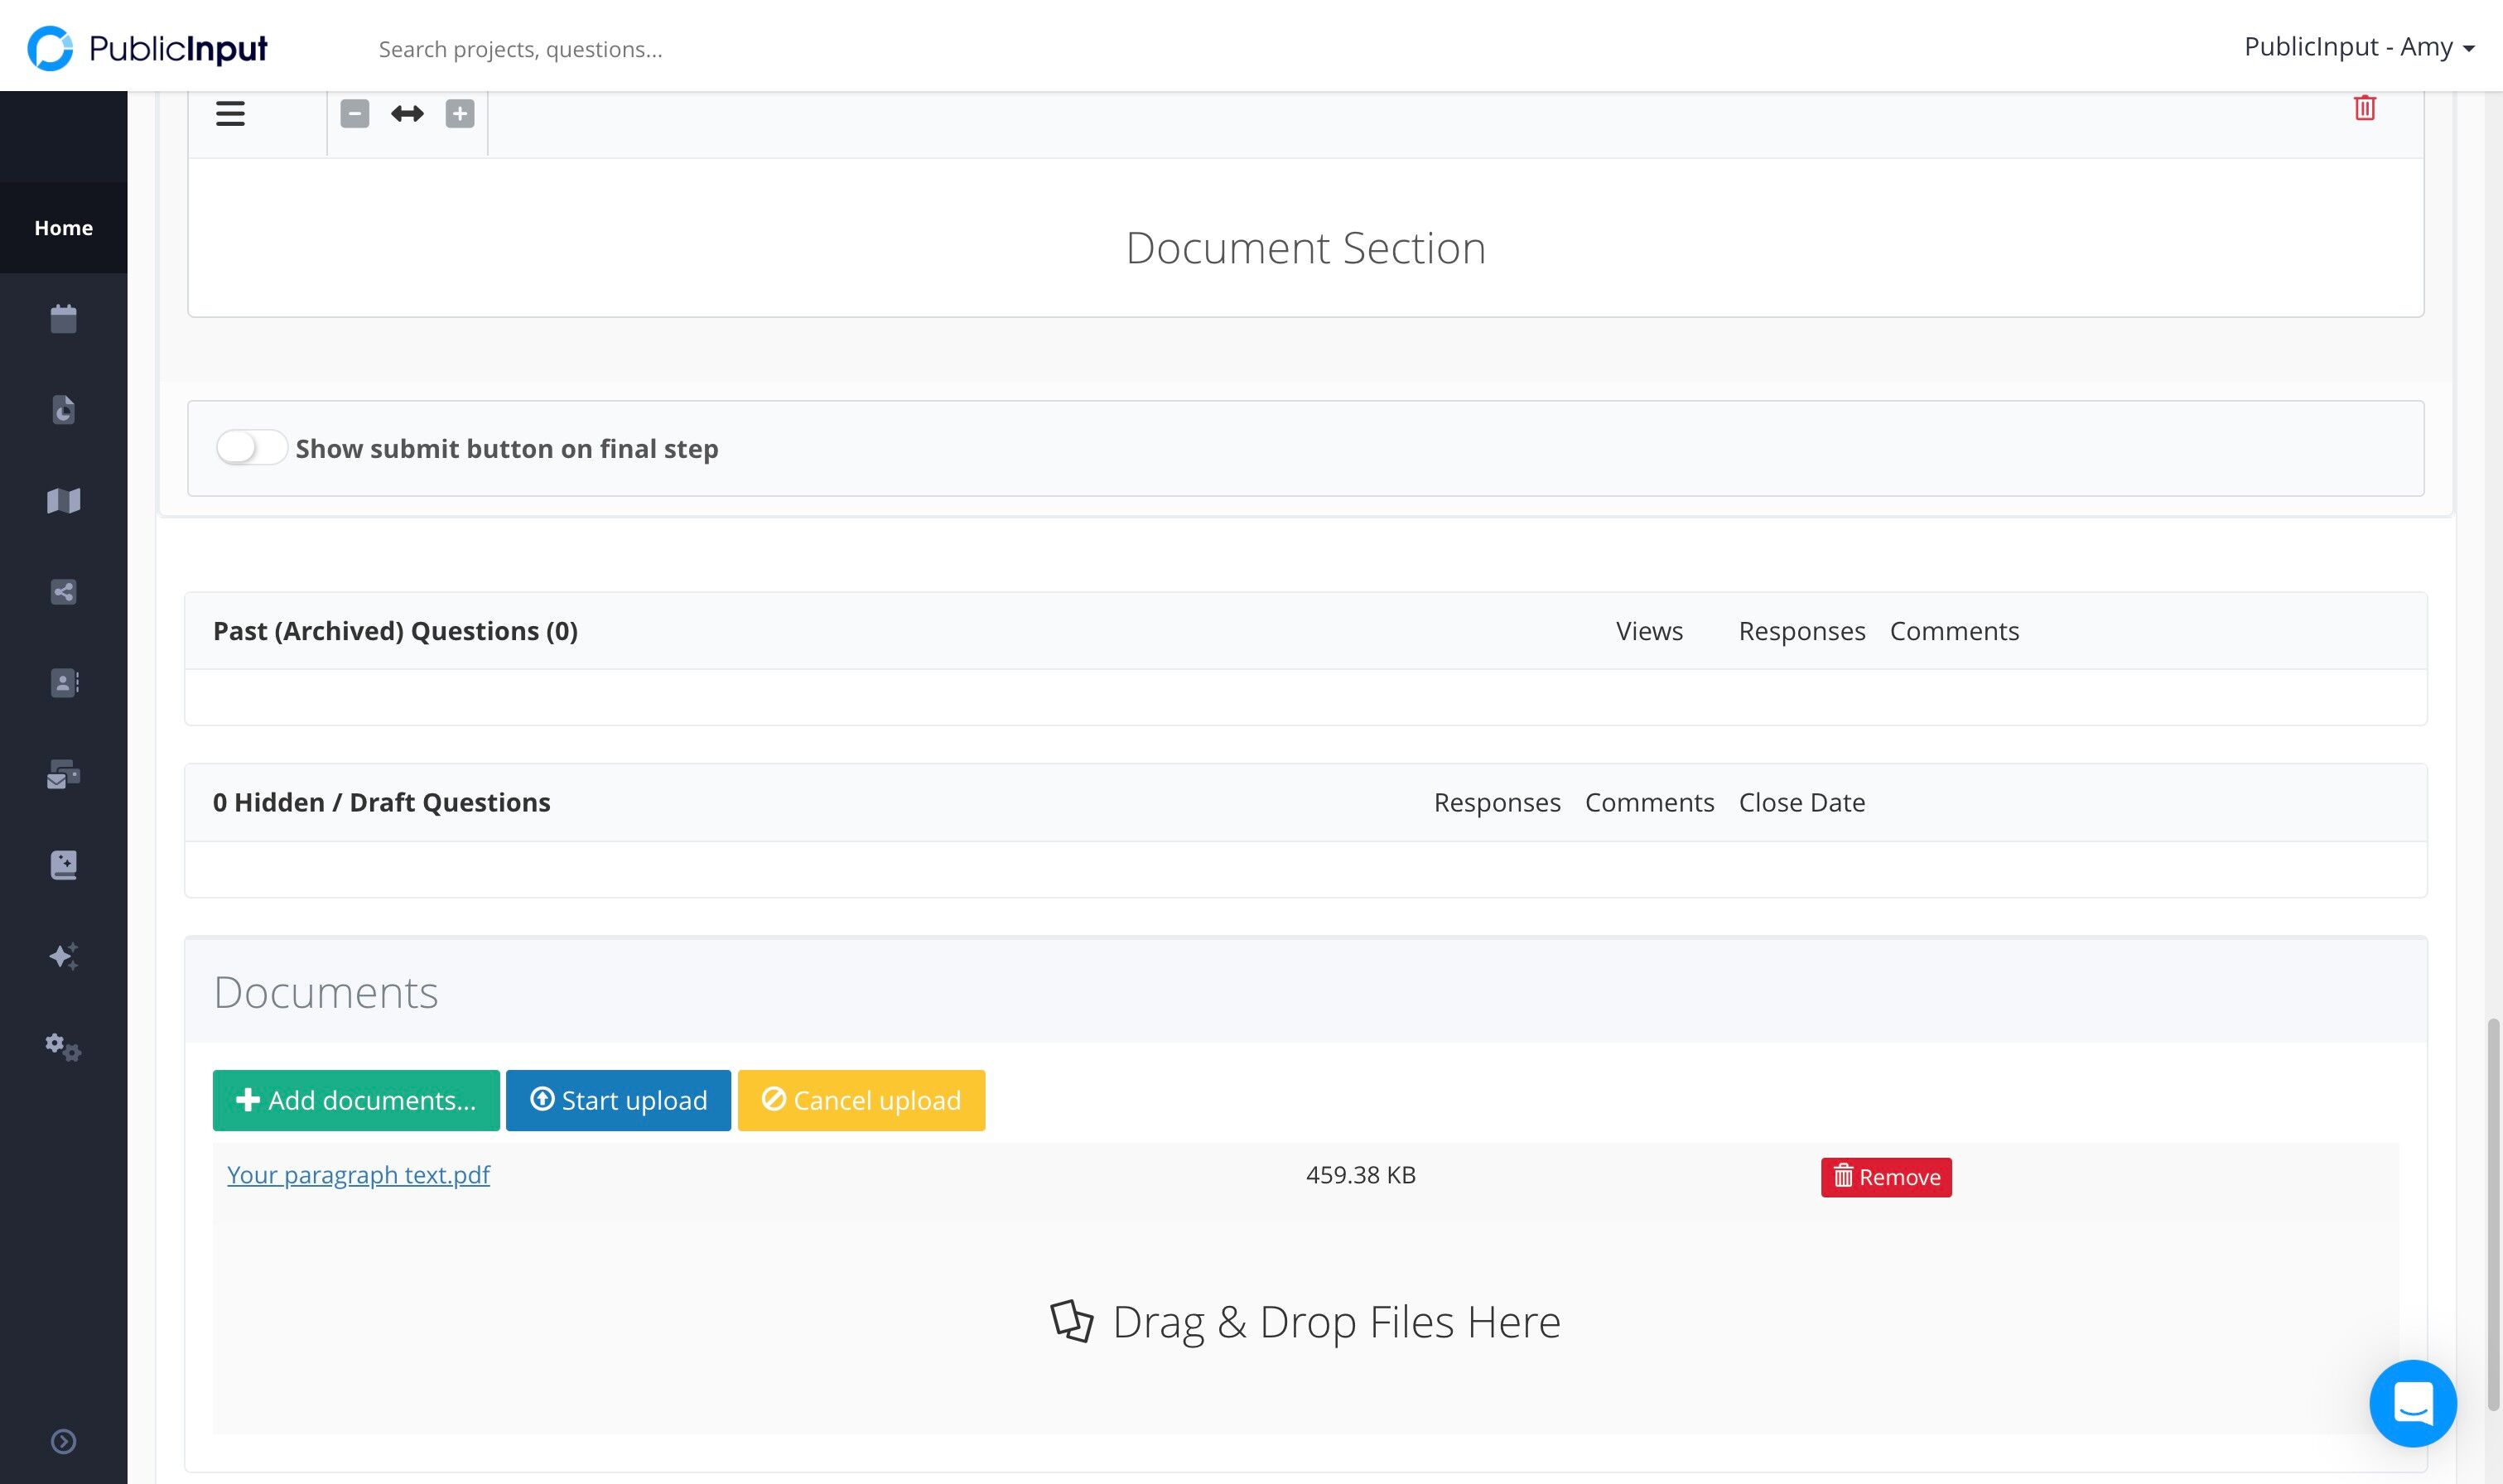Screen dimensions: 2503x1484
Task: Open the sparkle AI icon in sidebar
Action: pyautogui.click(x=63, y=956)
